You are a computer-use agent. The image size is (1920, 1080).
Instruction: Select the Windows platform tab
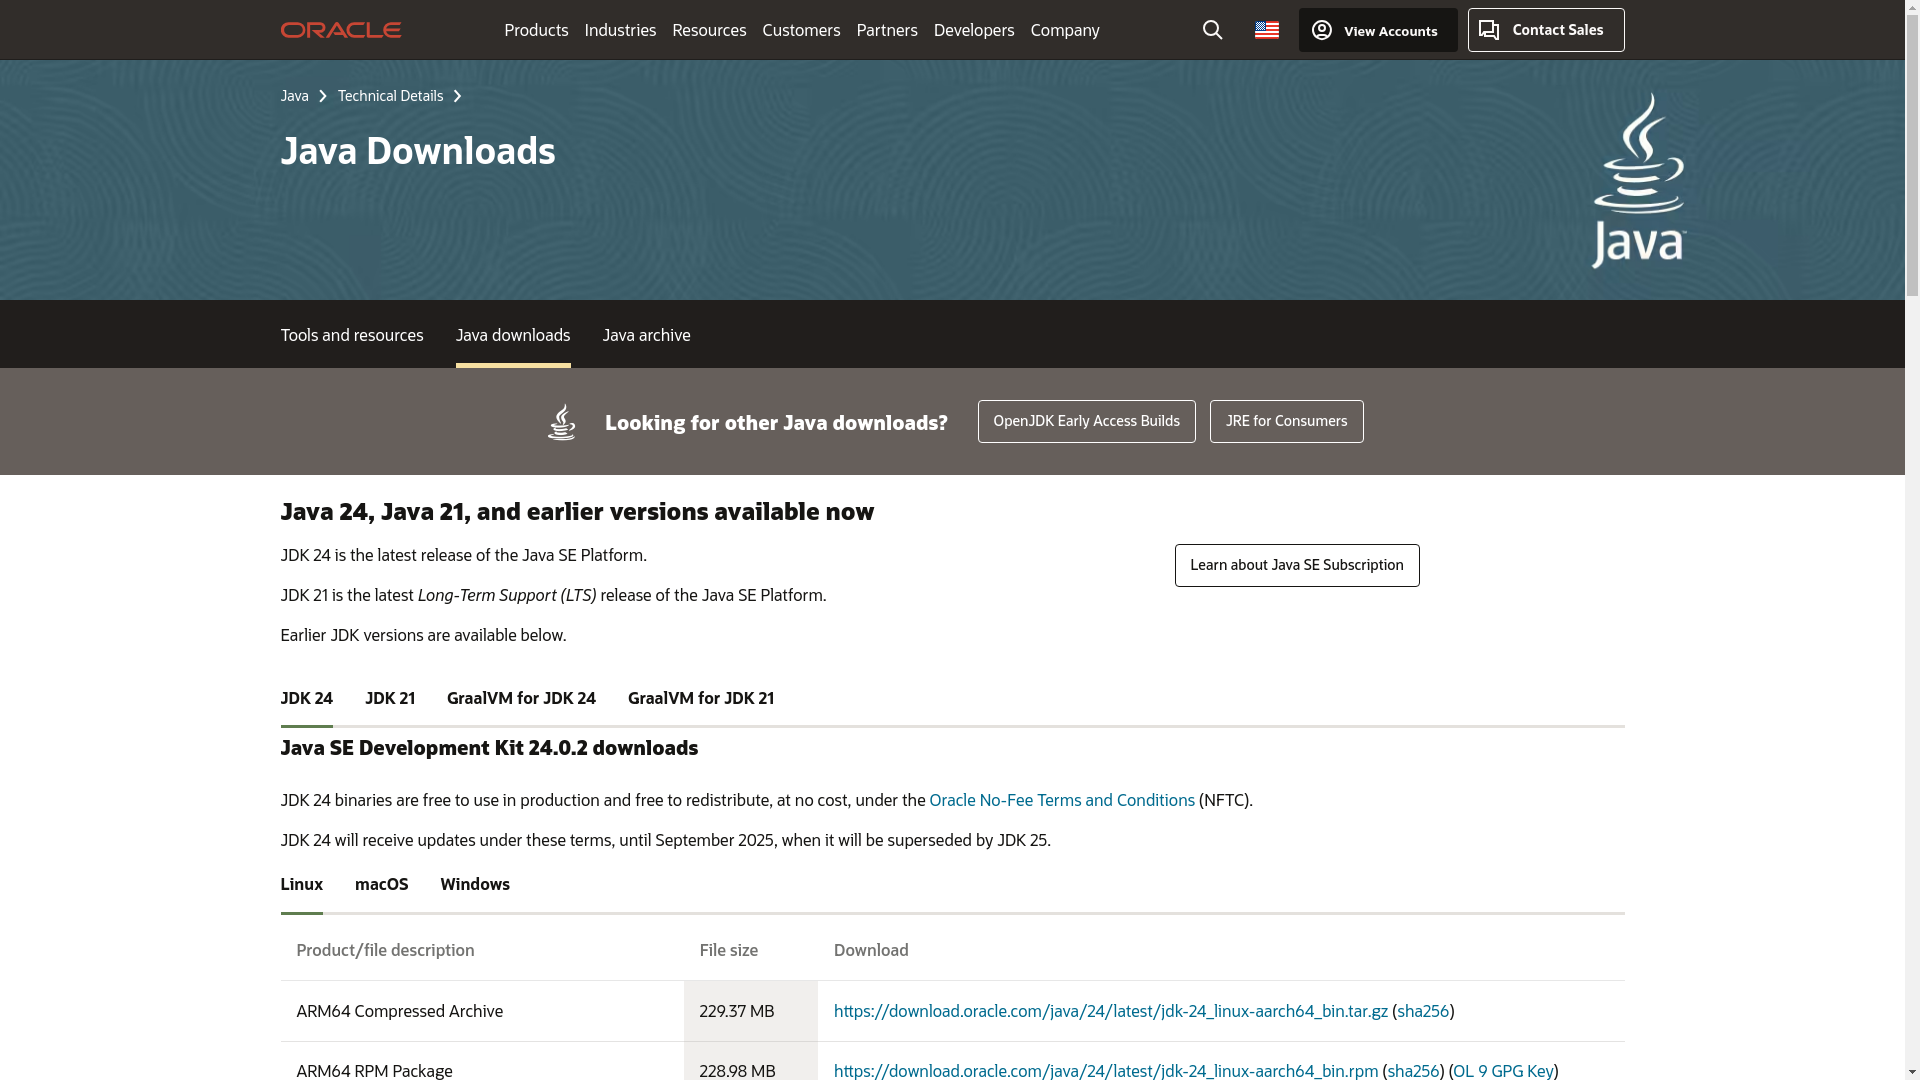475,884
